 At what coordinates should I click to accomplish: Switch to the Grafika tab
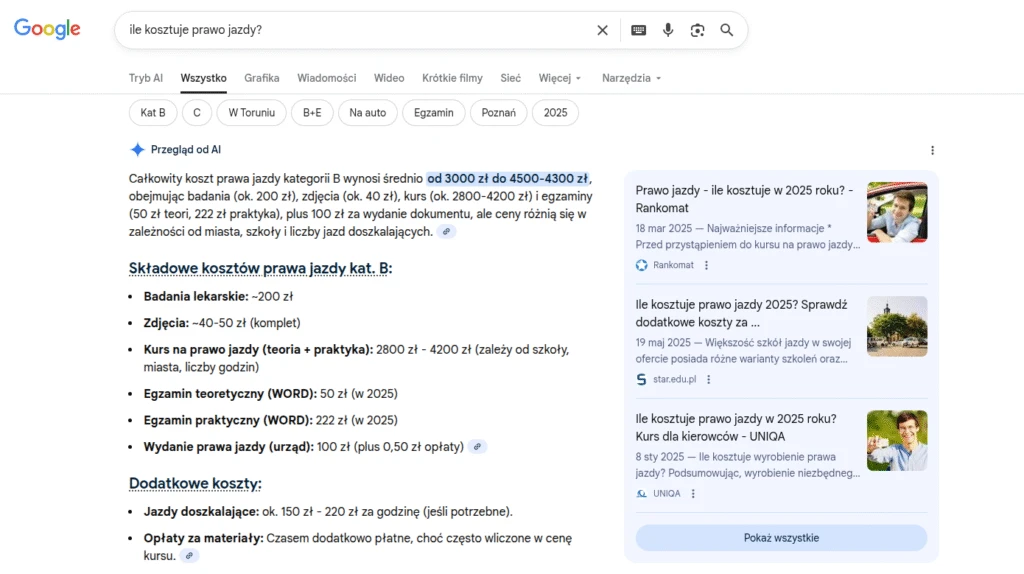262,78
